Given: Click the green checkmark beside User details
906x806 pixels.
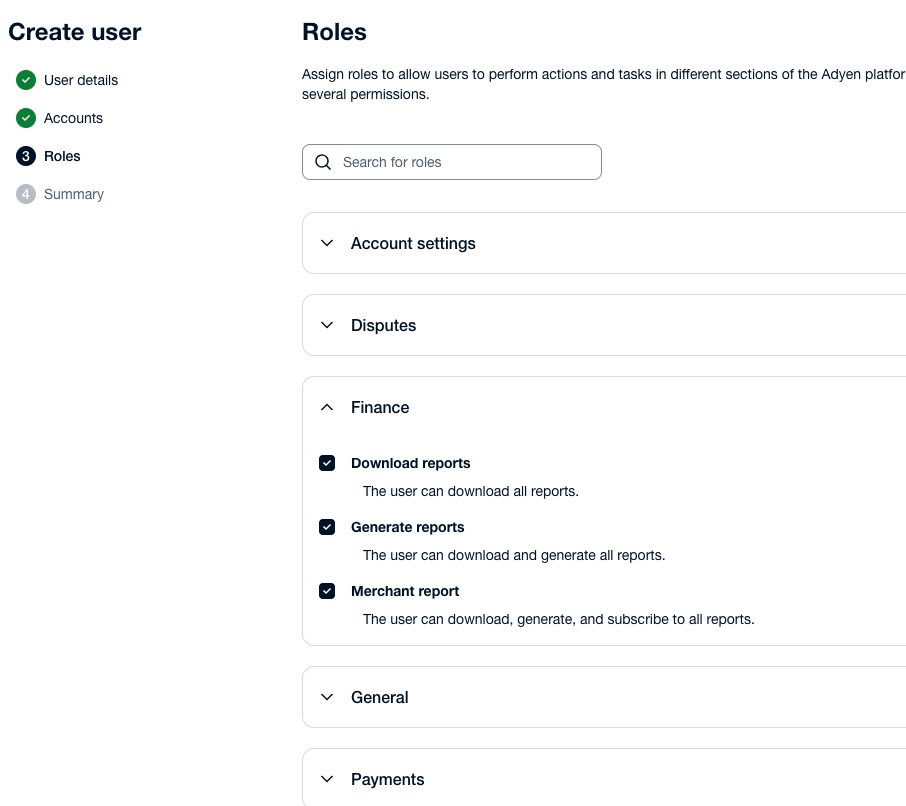Looking at the screenshot, I should point(26,80).
